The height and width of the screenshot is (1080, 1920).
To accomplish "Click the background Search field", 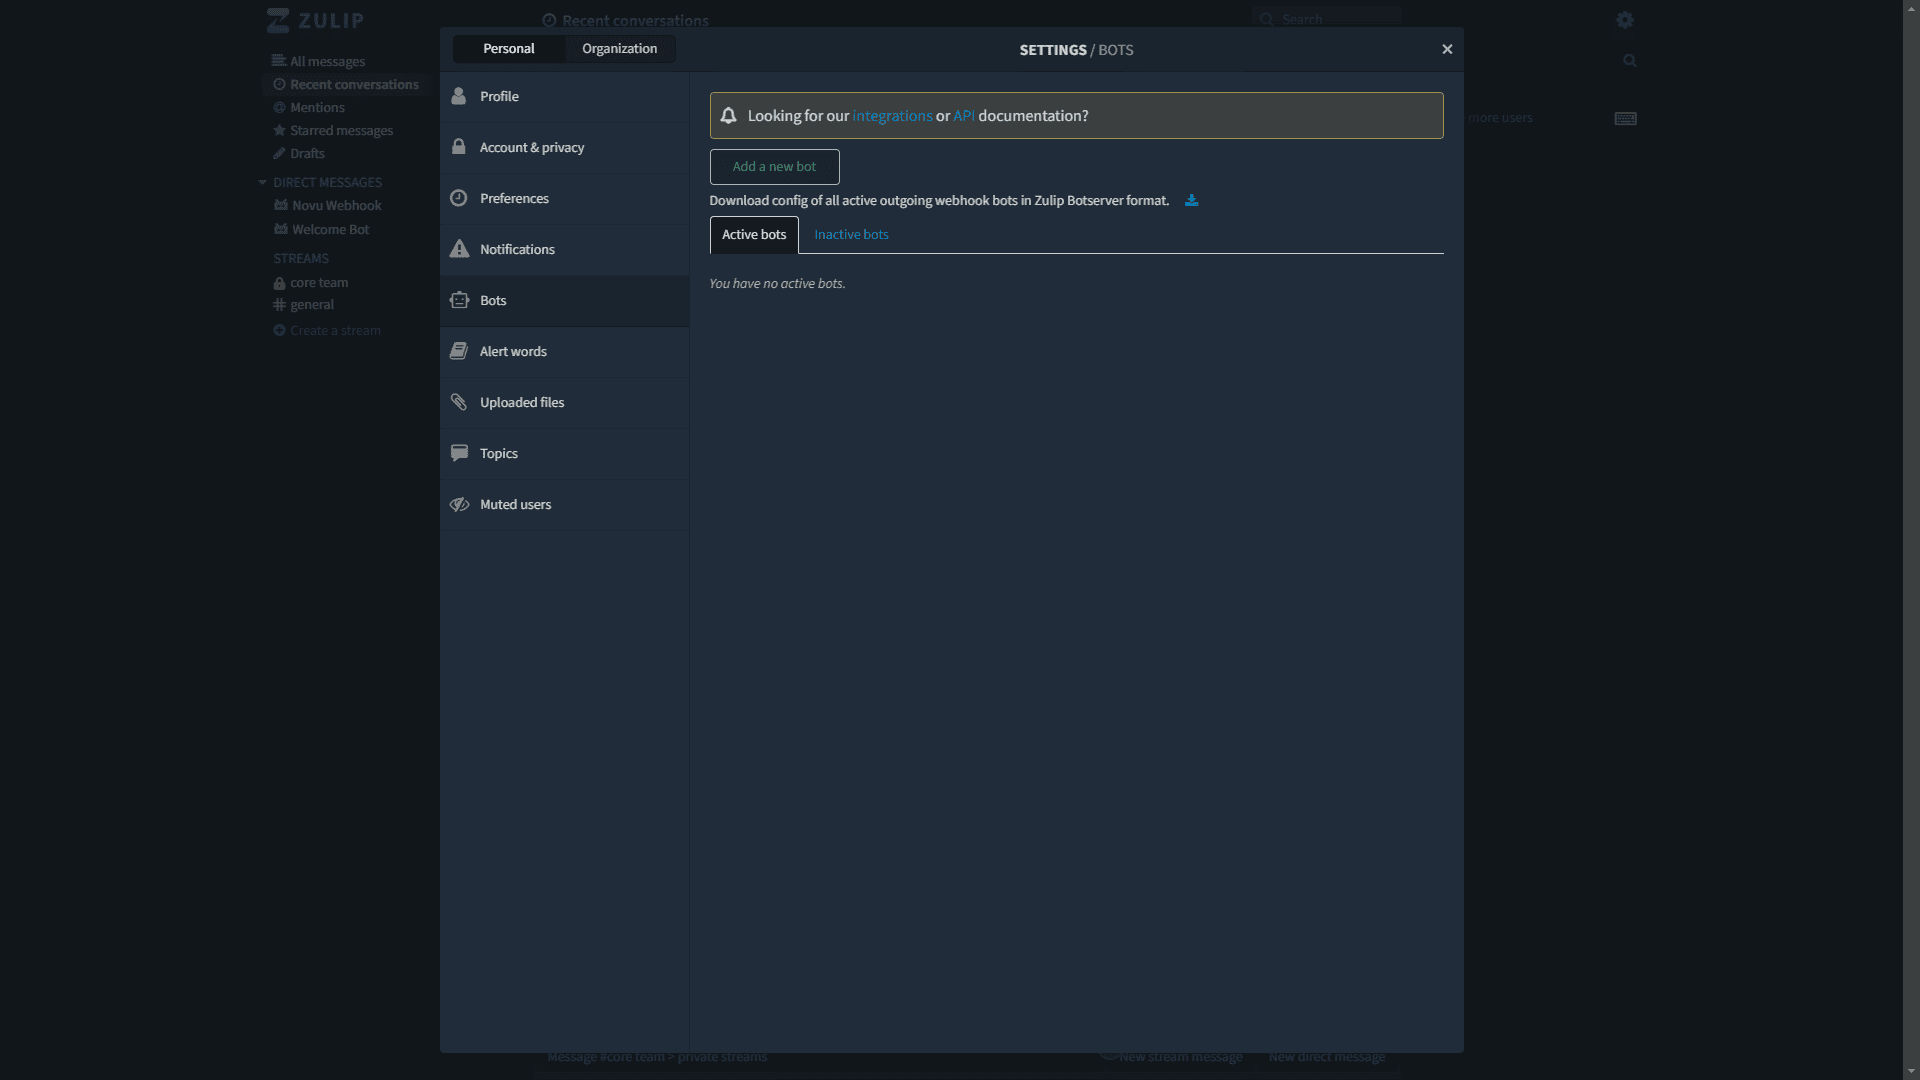I will 1326,19.
